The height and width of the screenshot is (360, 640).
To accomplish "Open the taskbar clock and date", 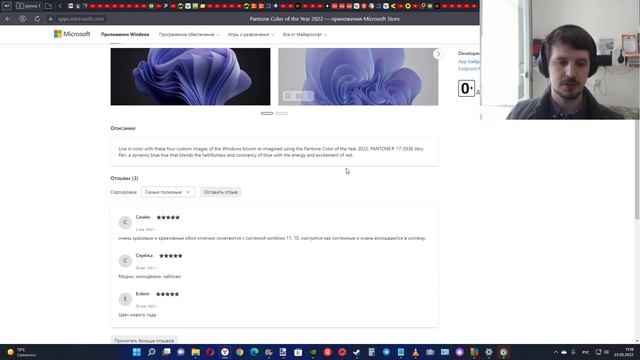I will coord(624,352).
